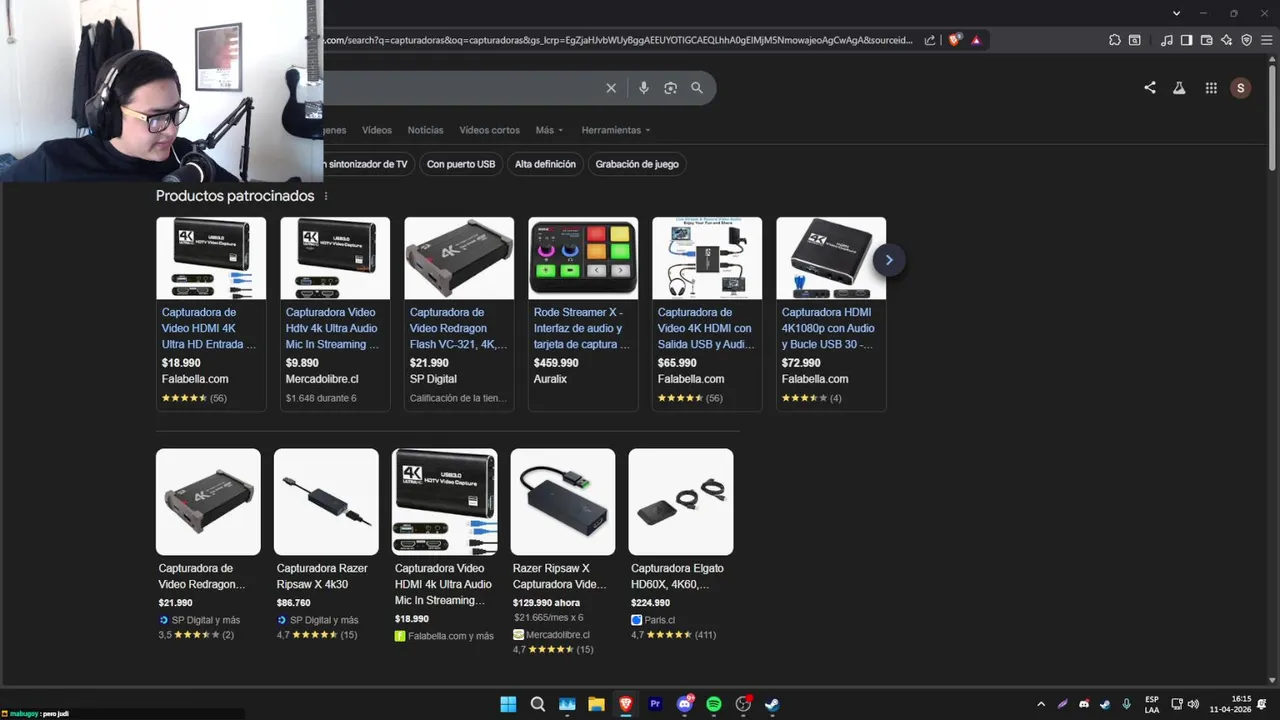Click the share page icon in address bar
Screen dimensions: 1280x720
tap(930, 40)
